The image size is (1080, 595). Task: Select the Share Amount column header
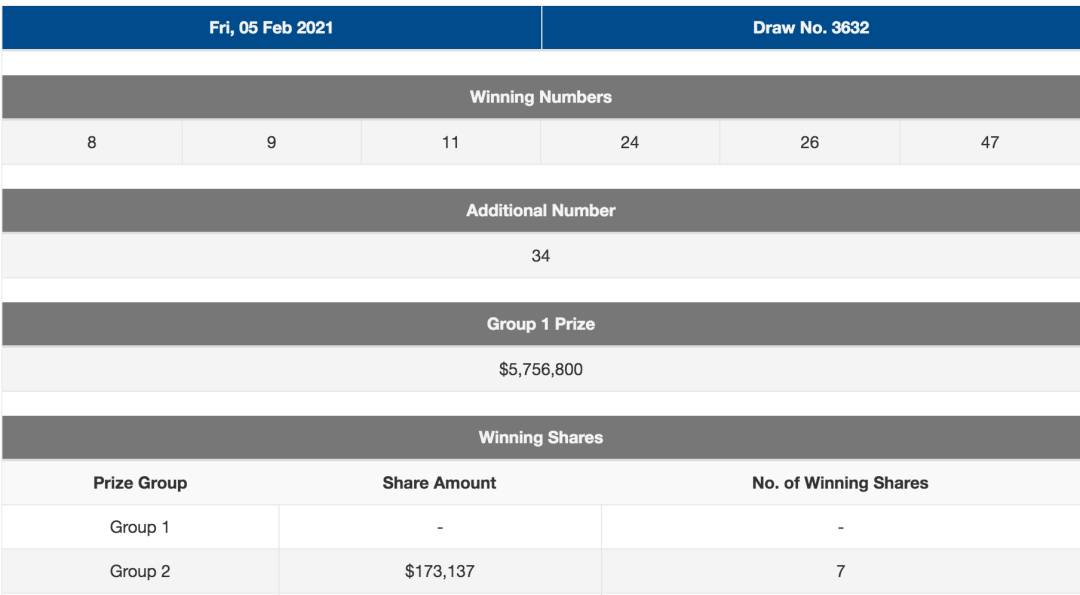[x=439, y=483]
